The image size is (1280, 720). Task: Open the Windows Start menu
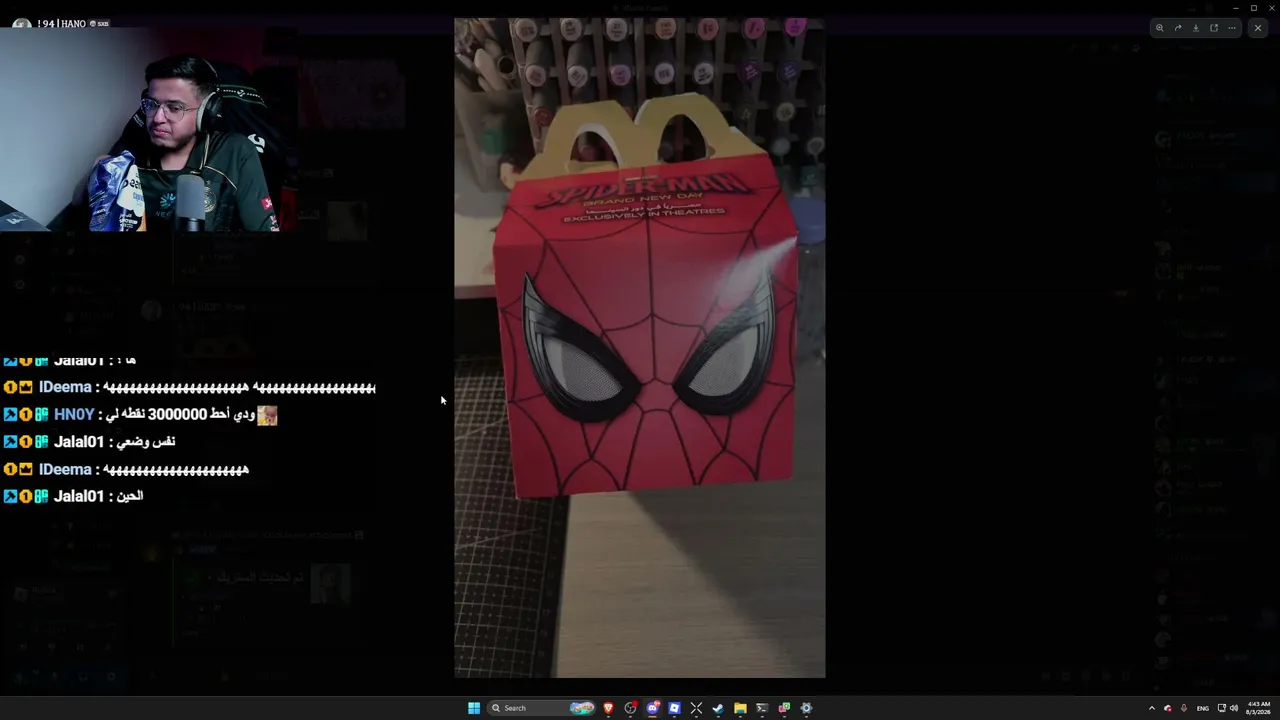pos(474,708)
